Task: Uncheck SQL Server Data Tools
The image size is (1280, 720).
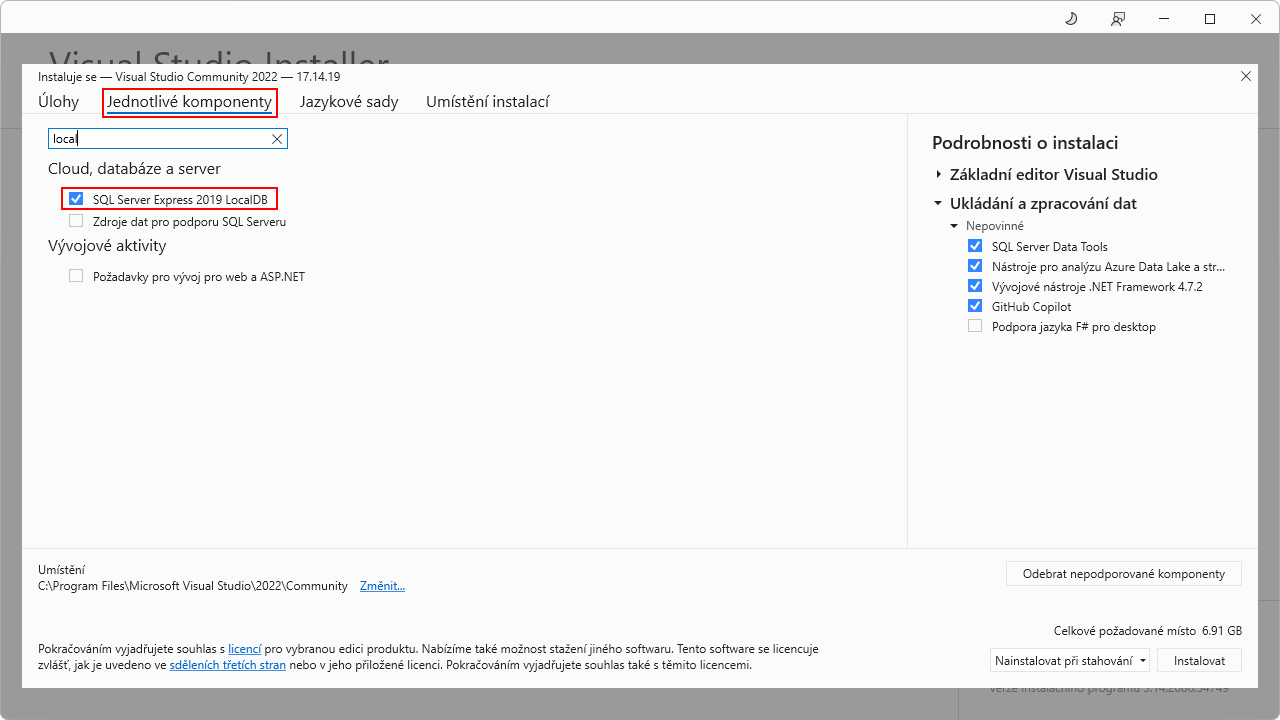Action: tap(974, 245)
